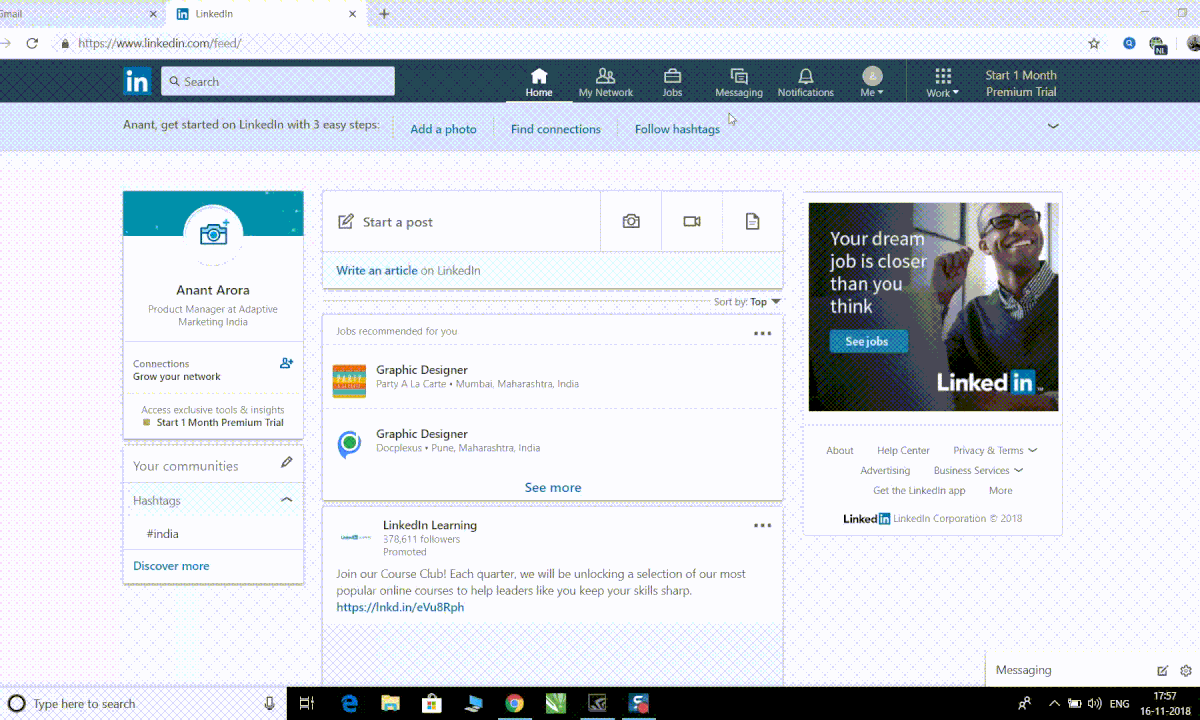
Task: Click the browser address bar URL
Action: [160, 44]
